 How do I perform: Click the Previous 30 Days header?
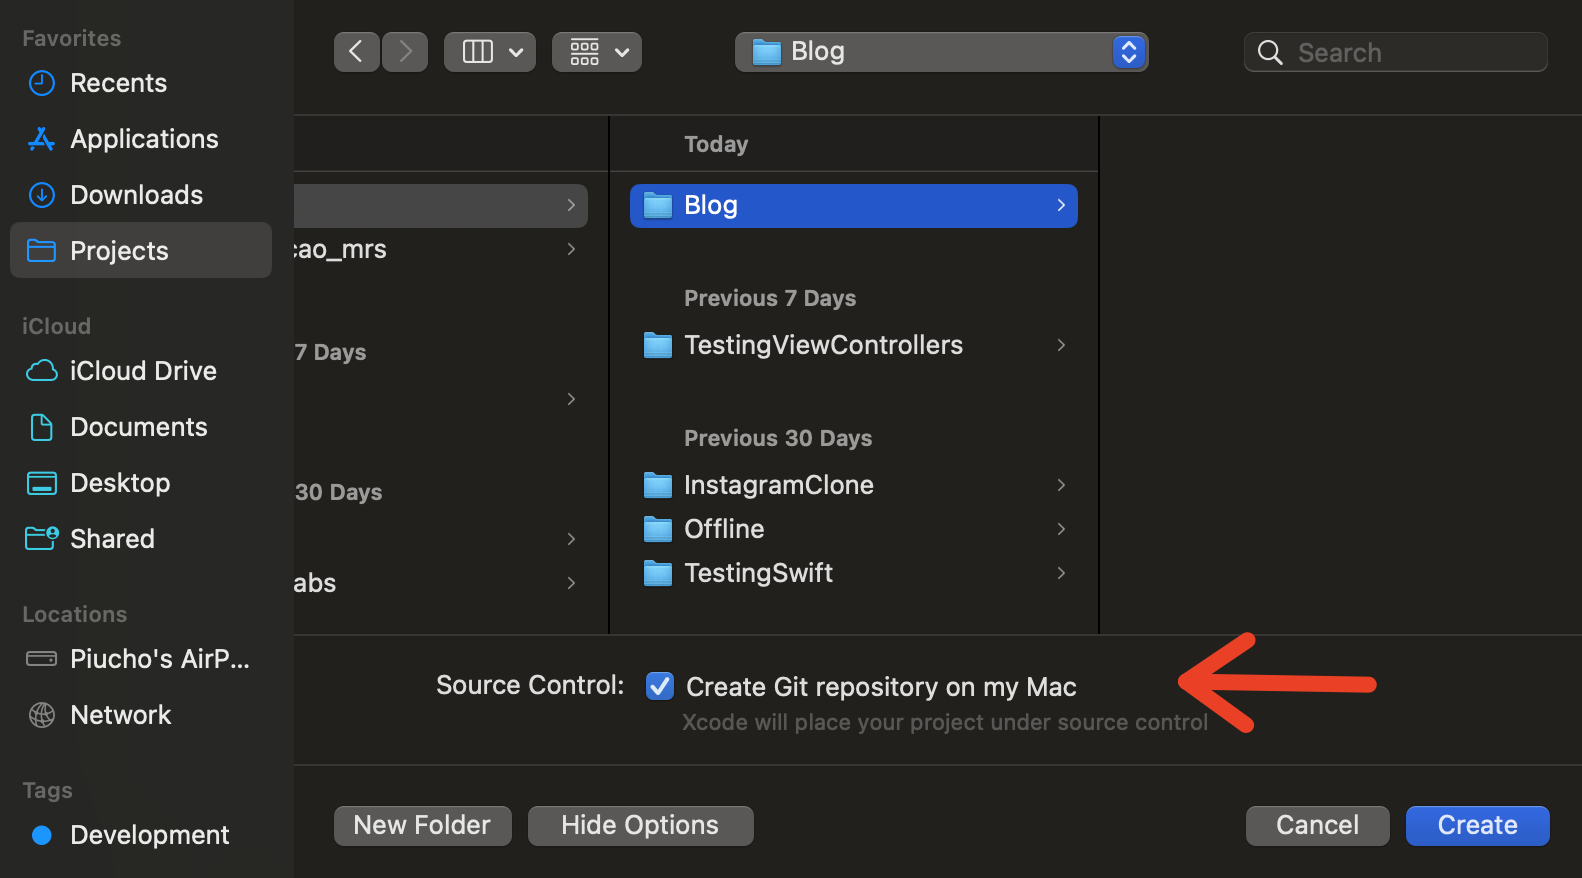pyautogui.click(x=778, y=439)
